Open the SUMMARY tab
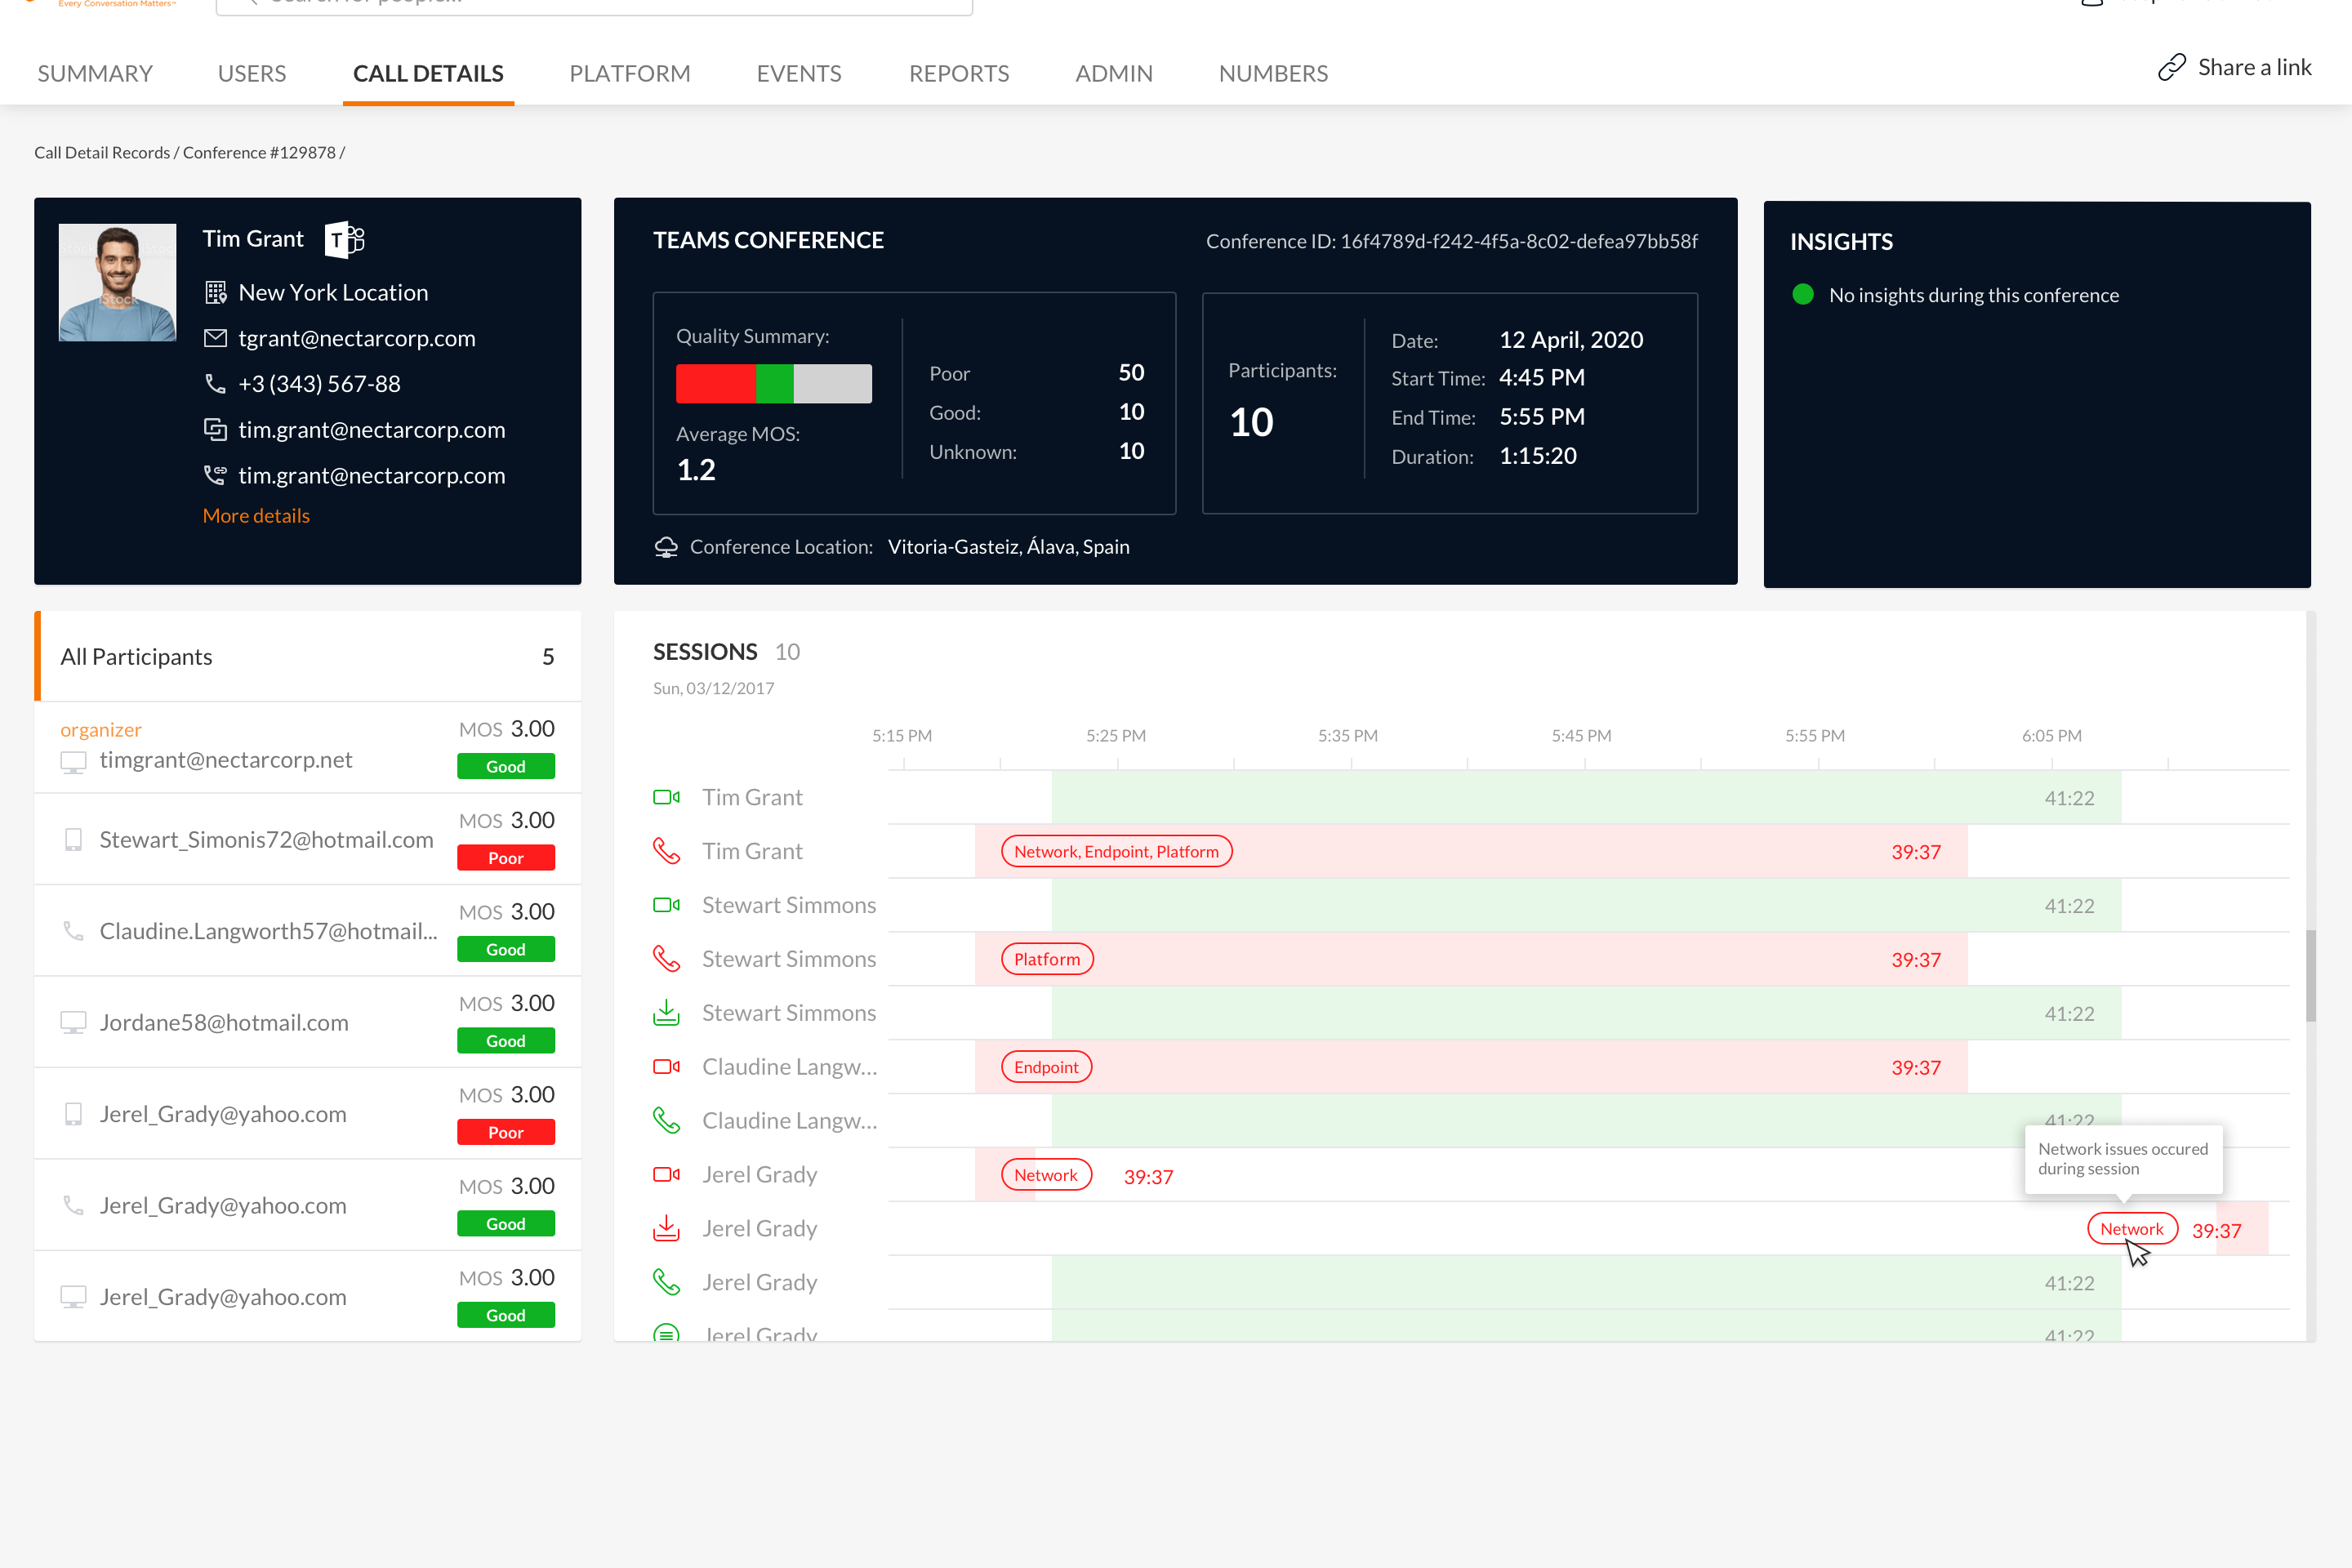2352x1568 pixels. tap(95, 73)
